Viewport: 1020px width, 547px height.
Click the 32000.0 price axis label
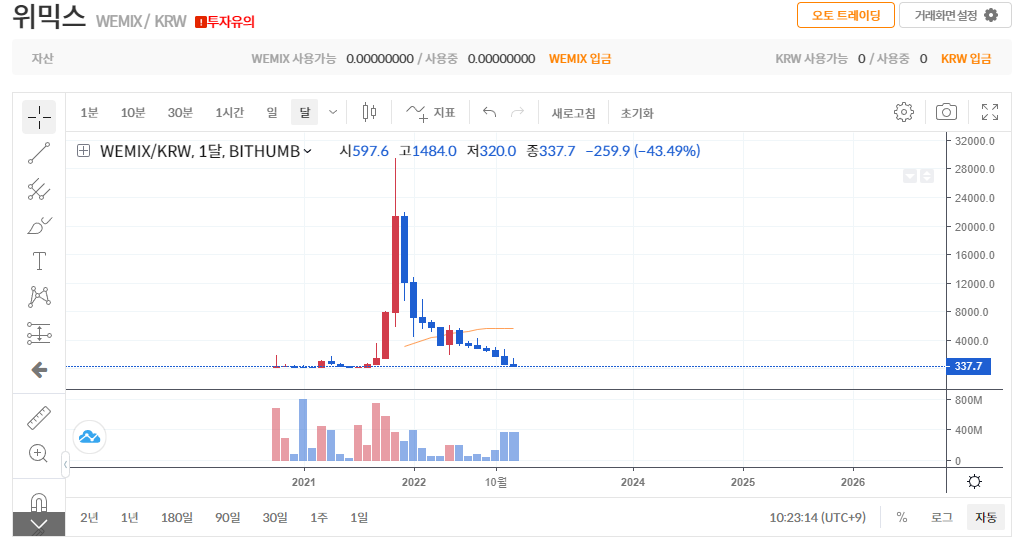point(974,141)
